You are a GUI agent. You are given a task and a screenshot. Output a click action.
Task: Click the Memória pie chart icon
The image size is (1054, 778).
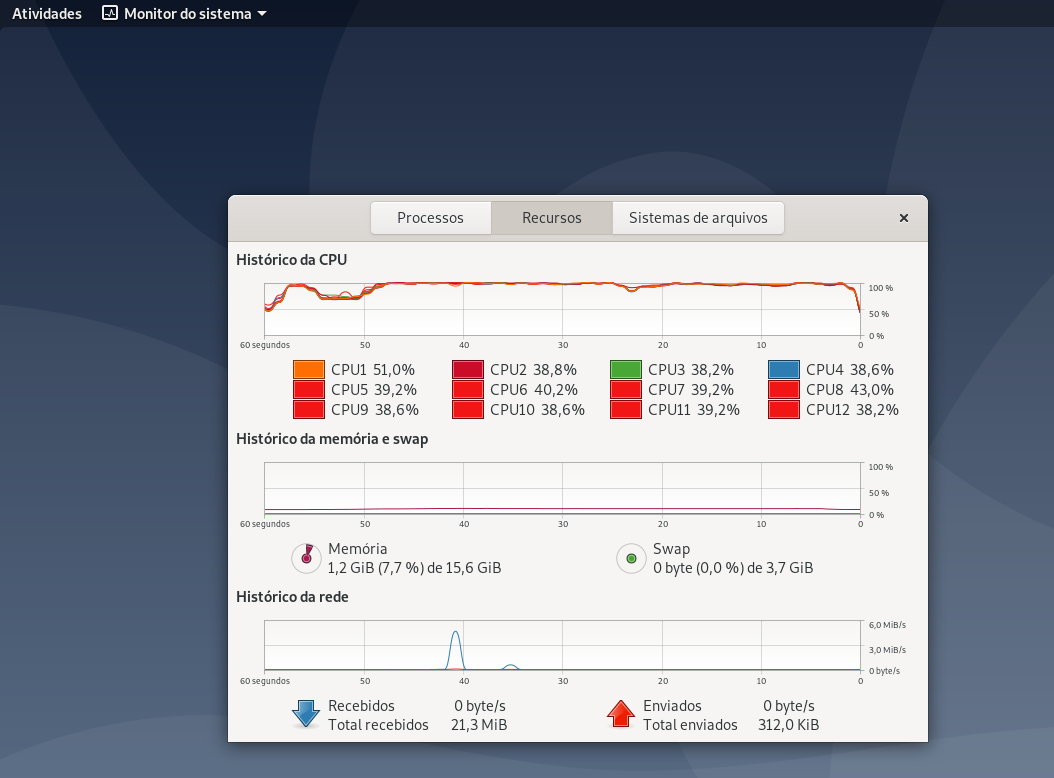tap(306, 558)
